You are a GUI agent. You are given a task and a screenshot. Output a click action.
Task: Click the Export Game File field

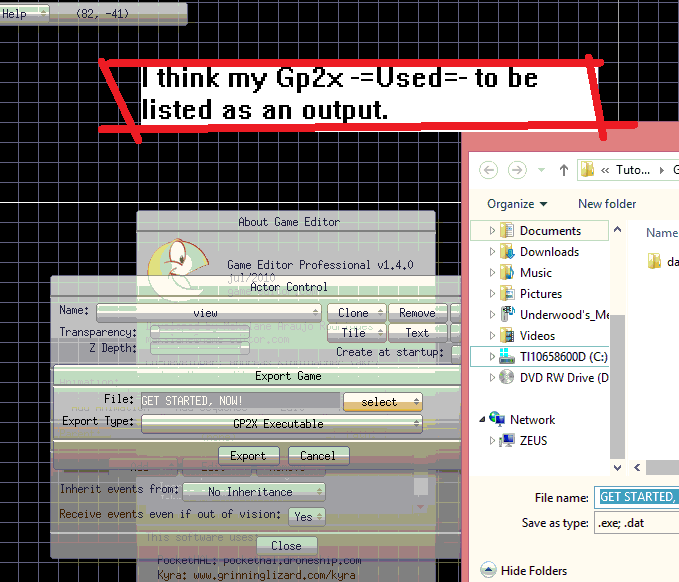pyautogui.click(x=240, y=401)
